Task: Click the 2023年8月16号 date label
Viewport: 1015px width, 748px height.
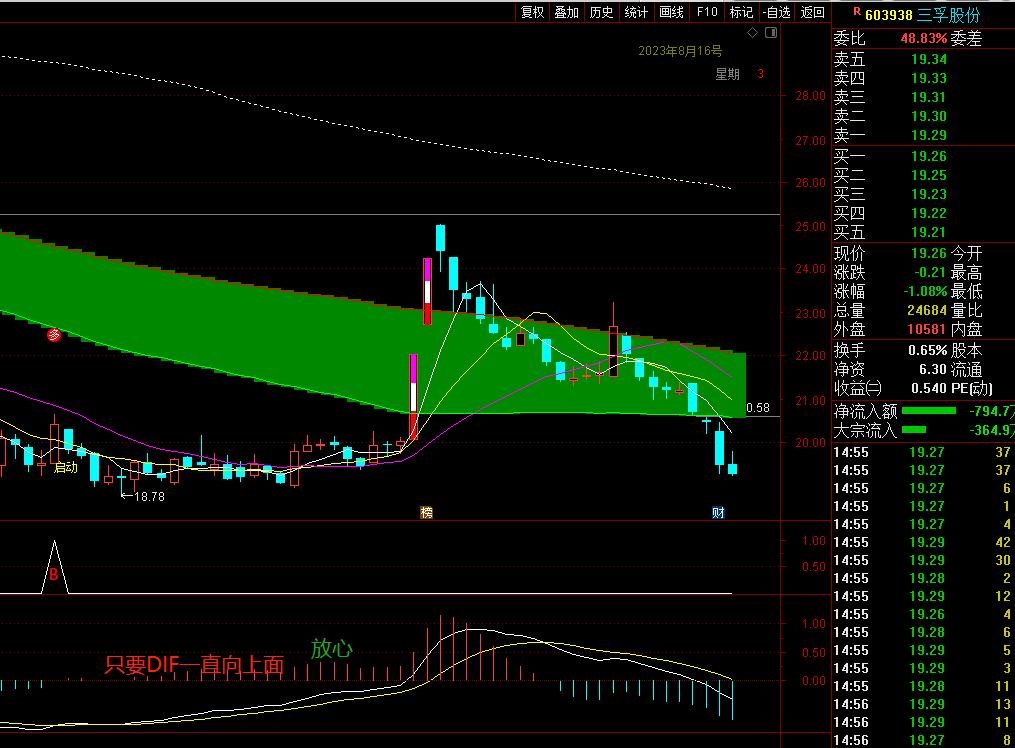Action: pos(680,50)
